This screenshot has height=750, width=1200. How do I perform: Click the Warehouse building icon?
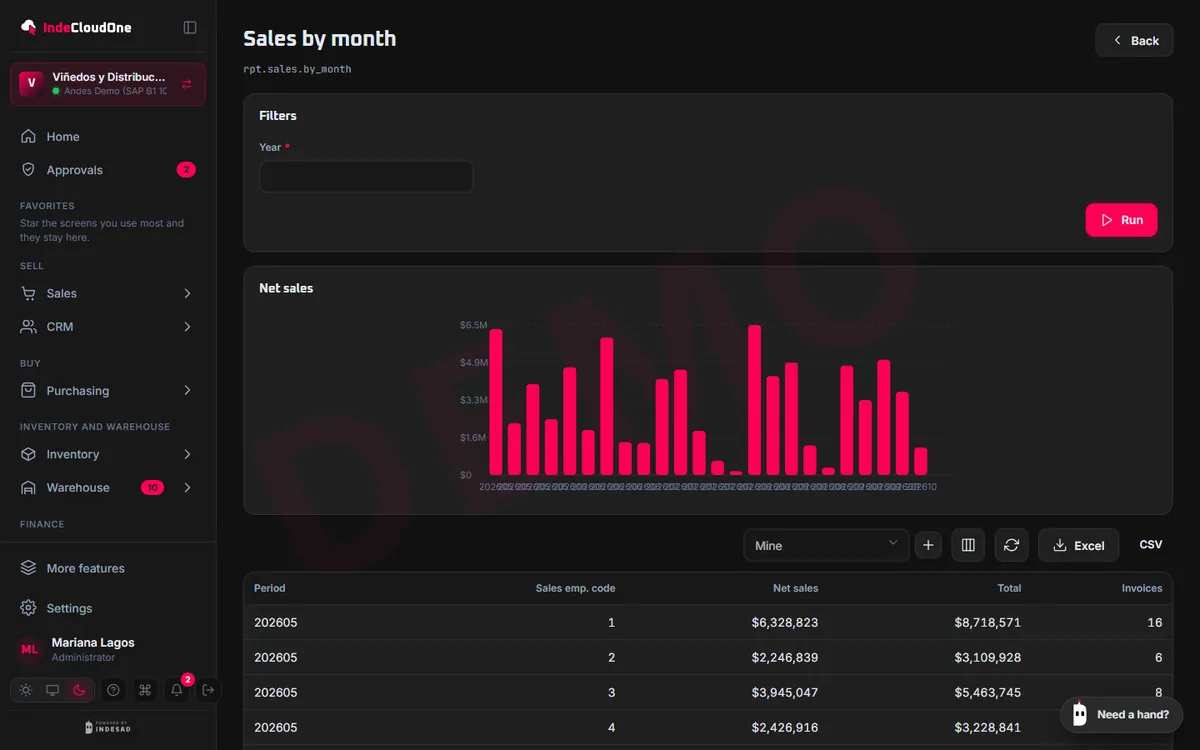[x=29, y=487]
